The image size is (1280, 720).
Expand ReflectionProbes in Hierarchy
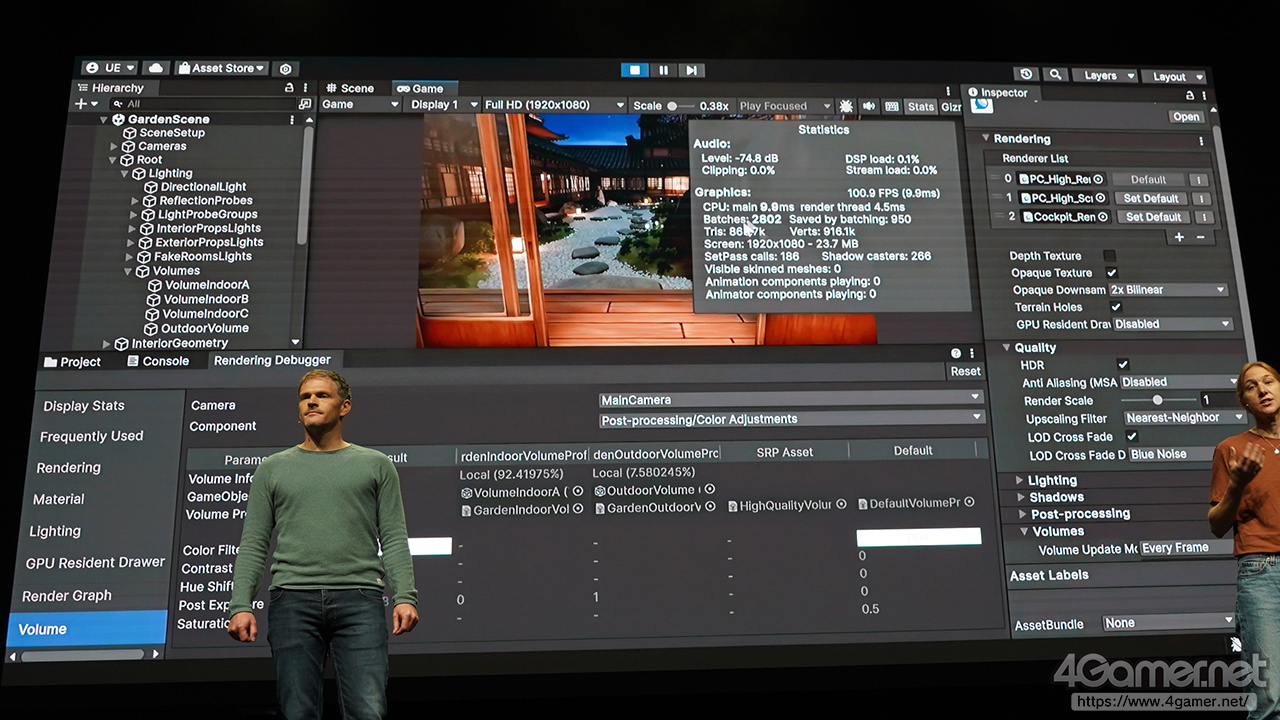click(x=135, y=201)
